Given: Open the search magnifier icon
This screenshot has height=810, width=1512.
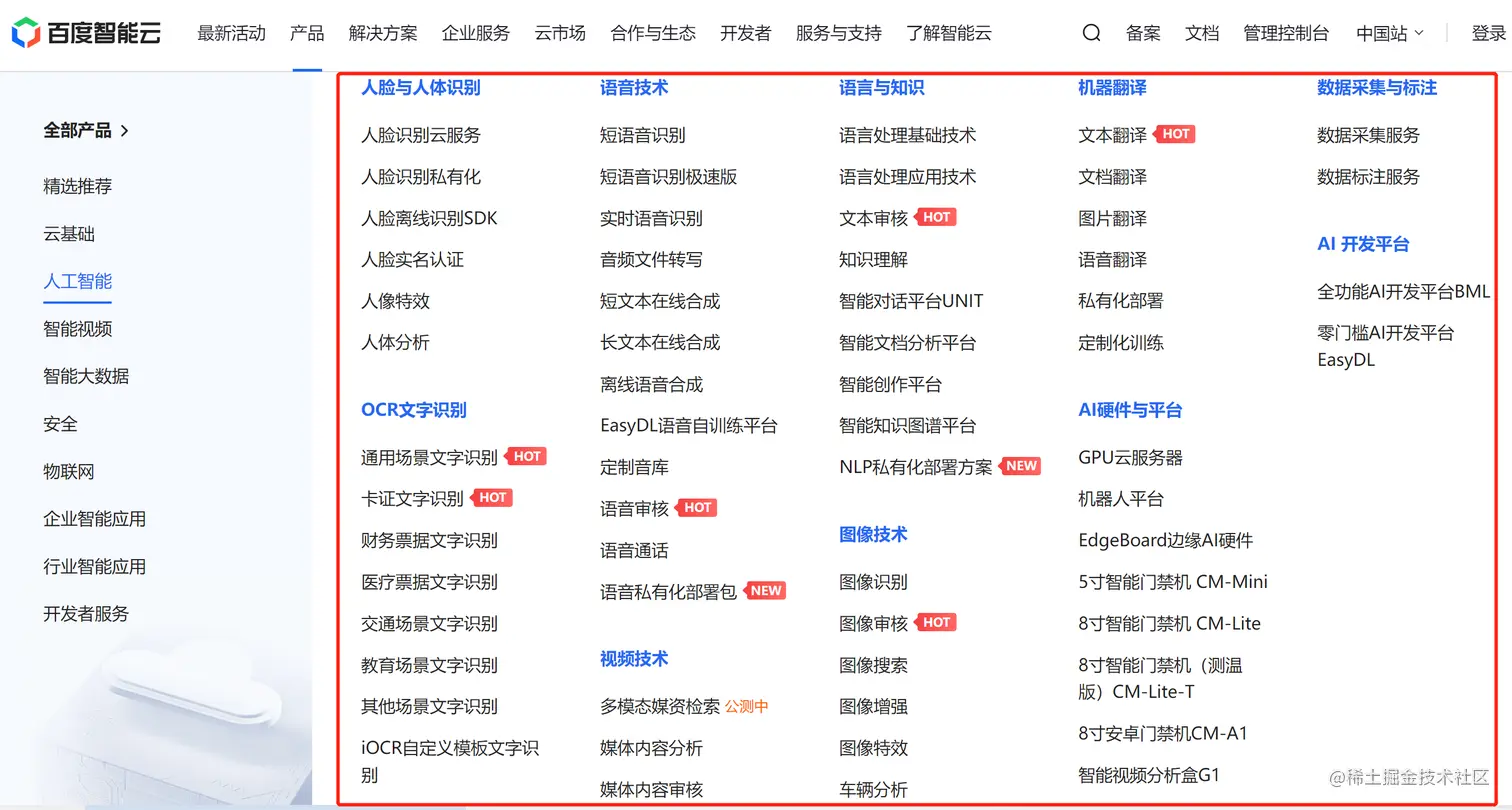Looking at the screenshot, I should click(1091, 33).
